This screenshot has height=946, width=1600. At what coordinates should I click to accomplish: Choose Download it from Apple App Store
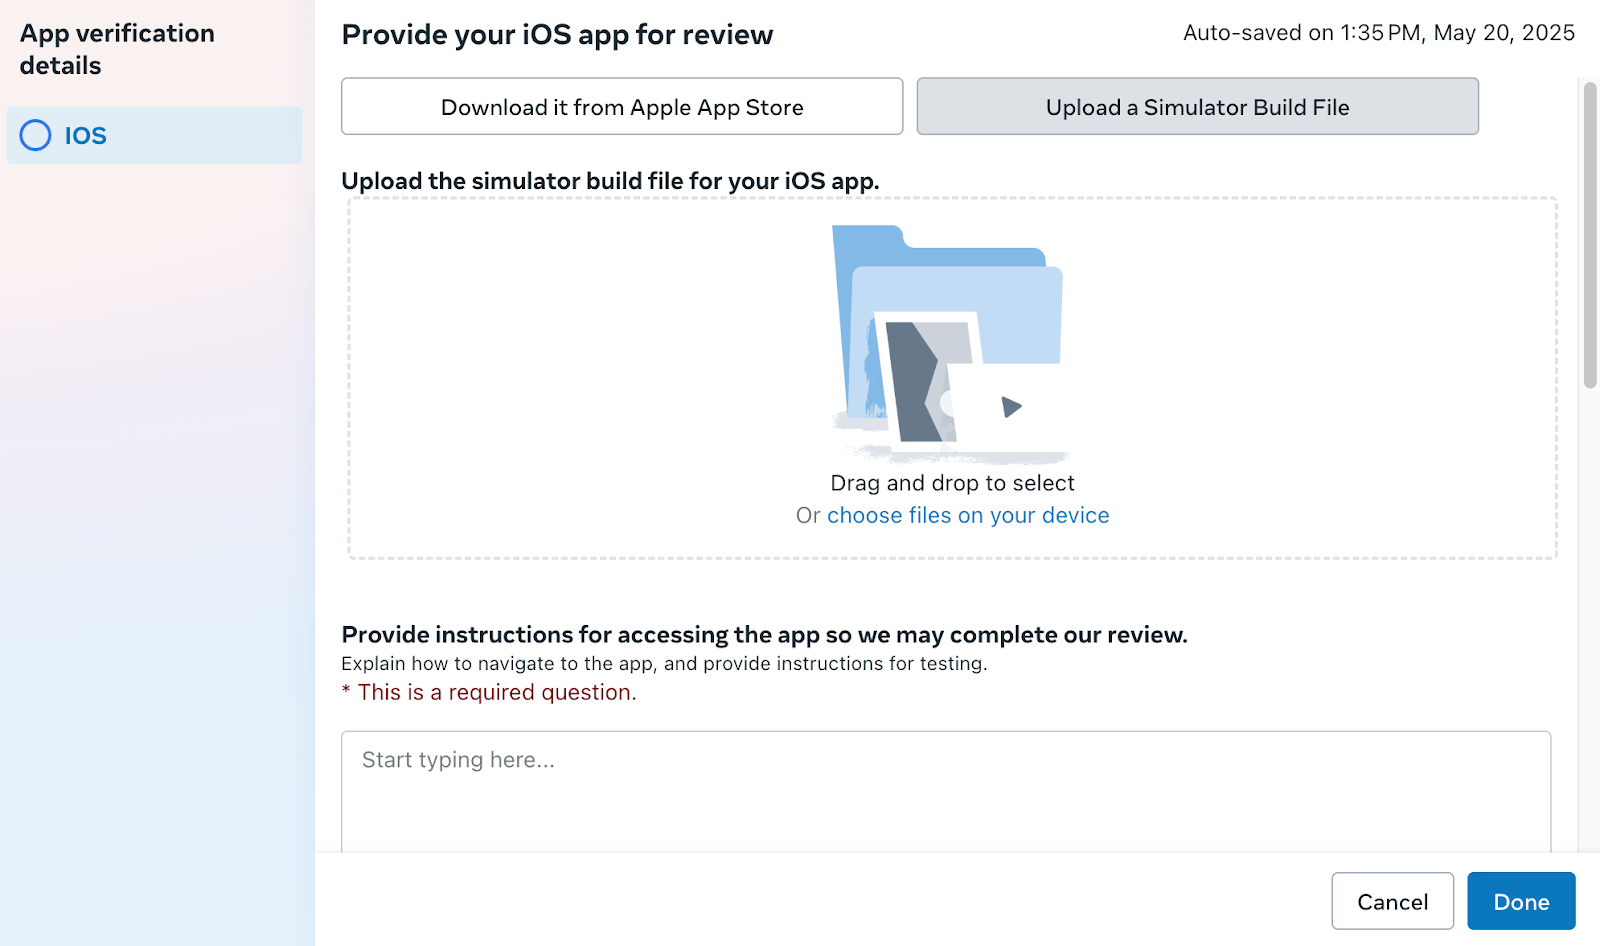pos(622,106)
